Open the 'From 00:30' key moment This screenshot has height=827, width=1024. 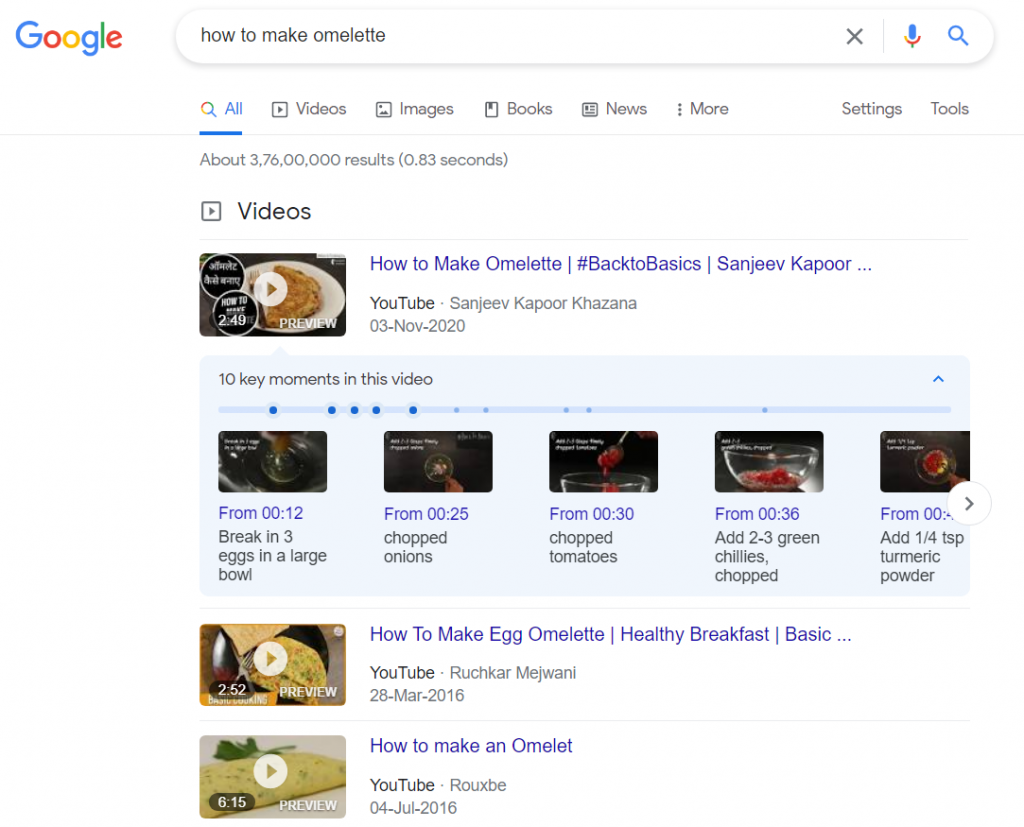[592, 515]
